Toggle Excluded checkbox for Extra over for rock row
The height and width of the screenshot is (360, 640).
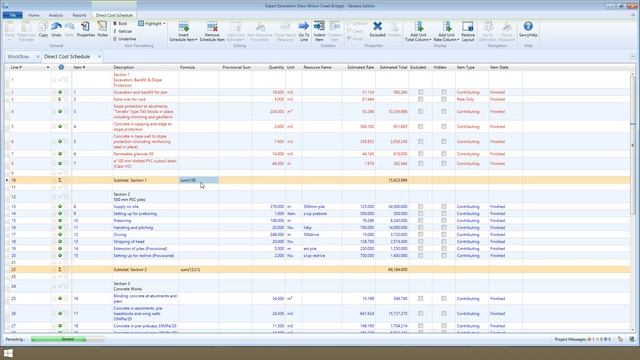click(x=420, y=99)
